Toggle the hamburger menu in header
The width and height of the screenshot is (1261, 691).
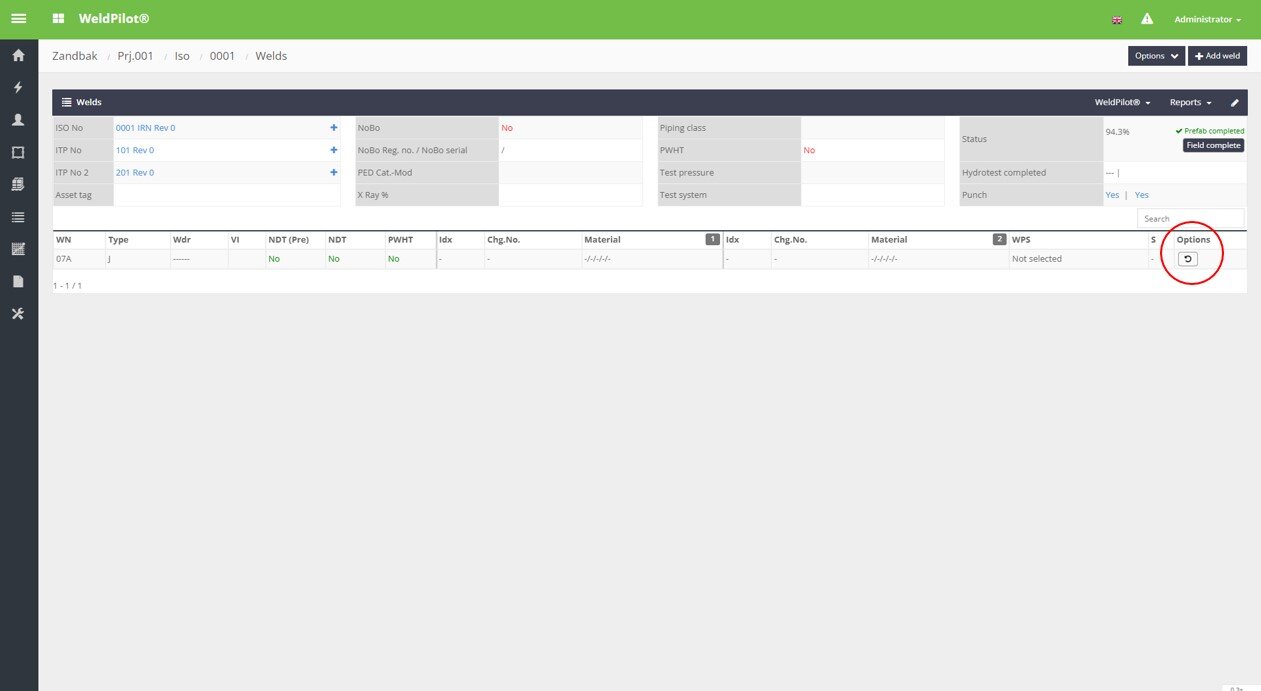pyautogui.click(x=18, y=19)
